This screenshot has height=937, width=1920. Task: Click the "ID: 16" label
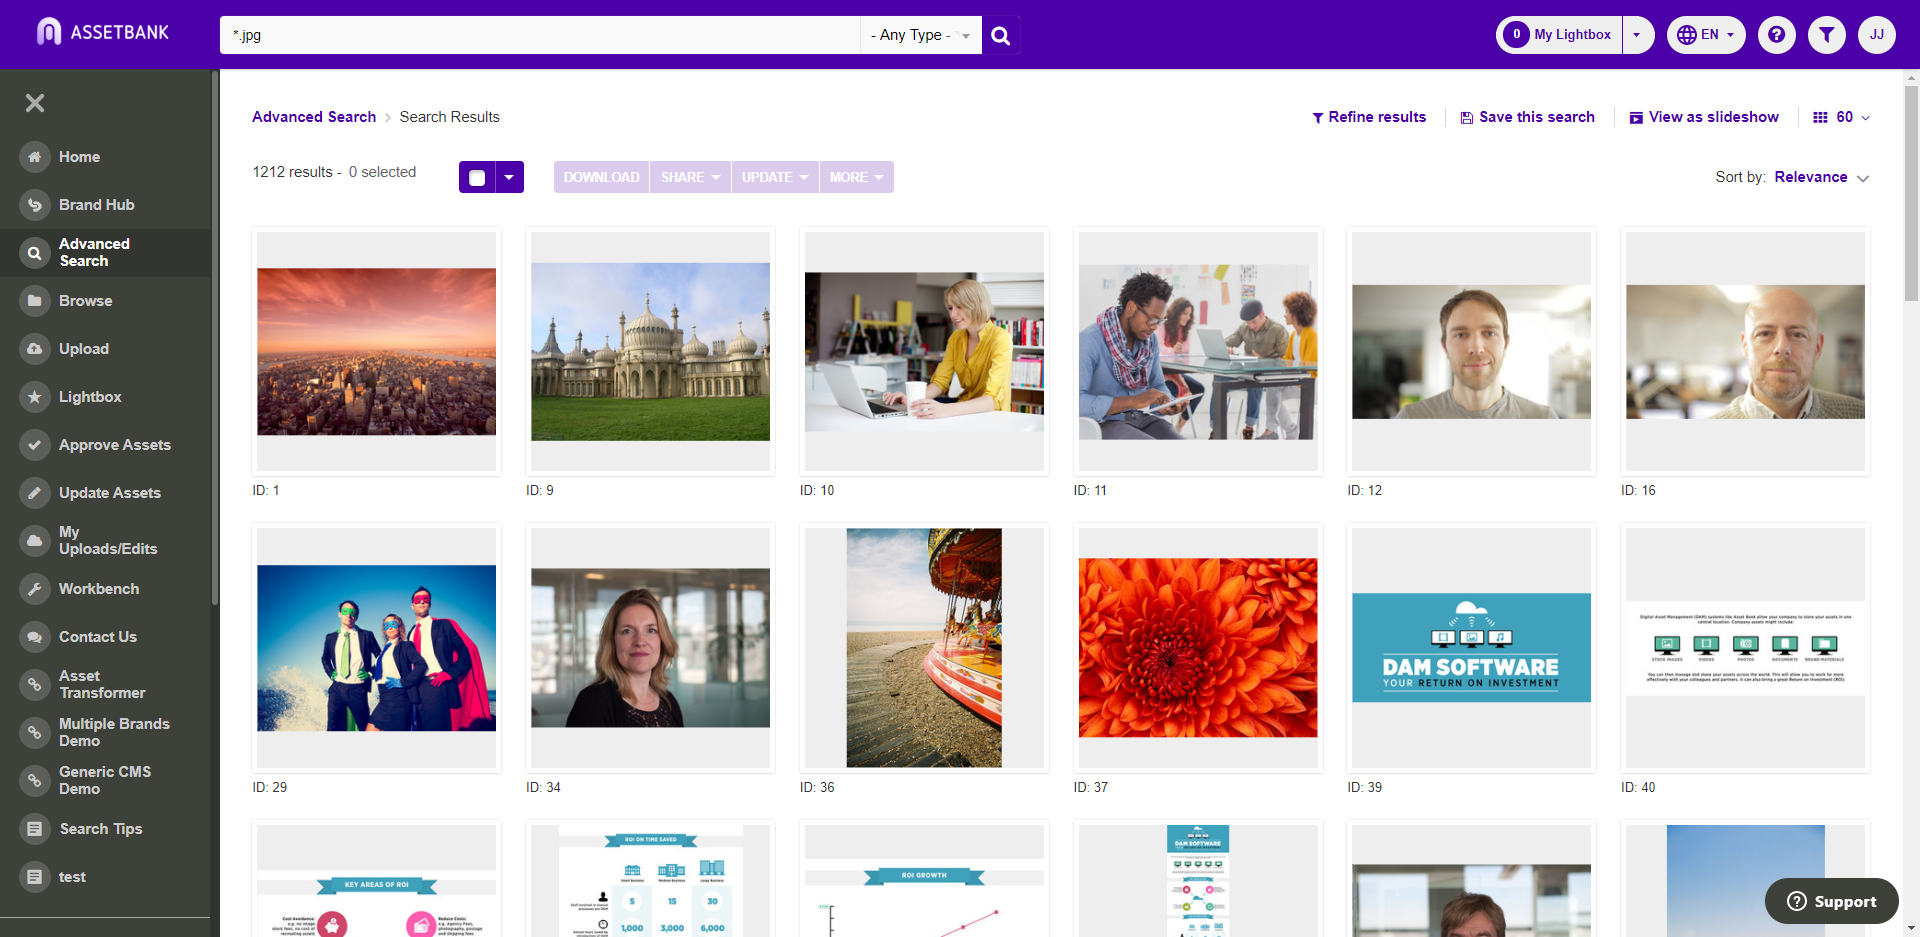click(x=1638, y=490)
